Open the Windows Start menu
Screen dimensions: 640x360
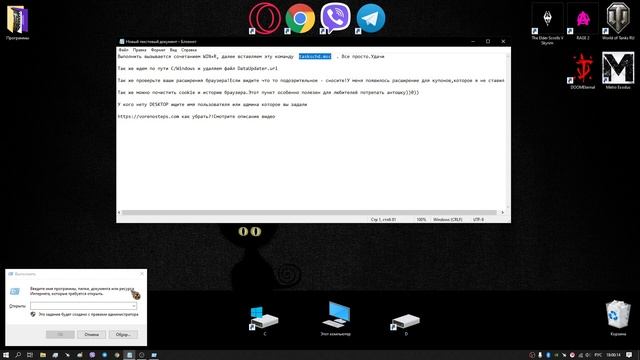tap(6, 355)
